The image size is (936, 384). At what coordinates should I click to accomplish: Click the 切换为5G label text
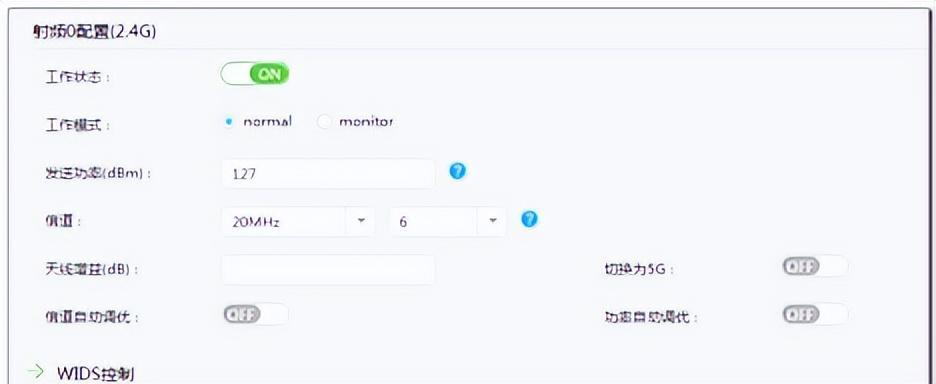(639, 269)
